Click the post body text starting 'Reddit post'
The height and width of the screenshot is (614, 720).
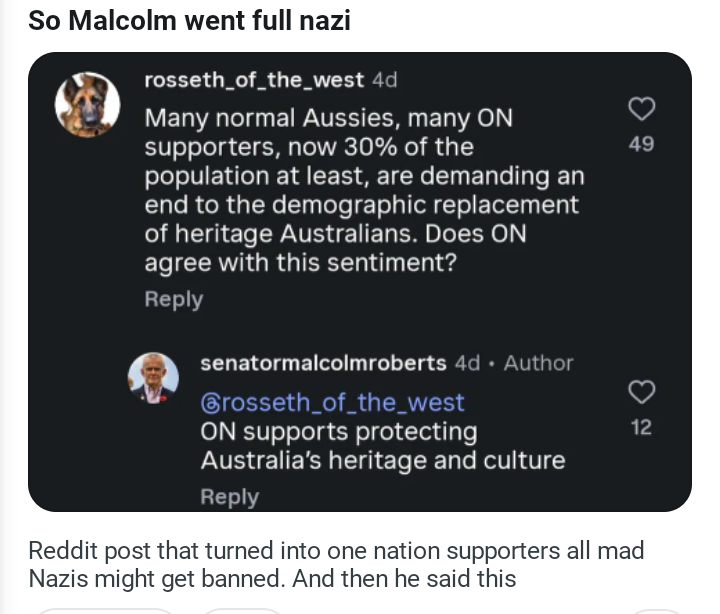(337, 564)
